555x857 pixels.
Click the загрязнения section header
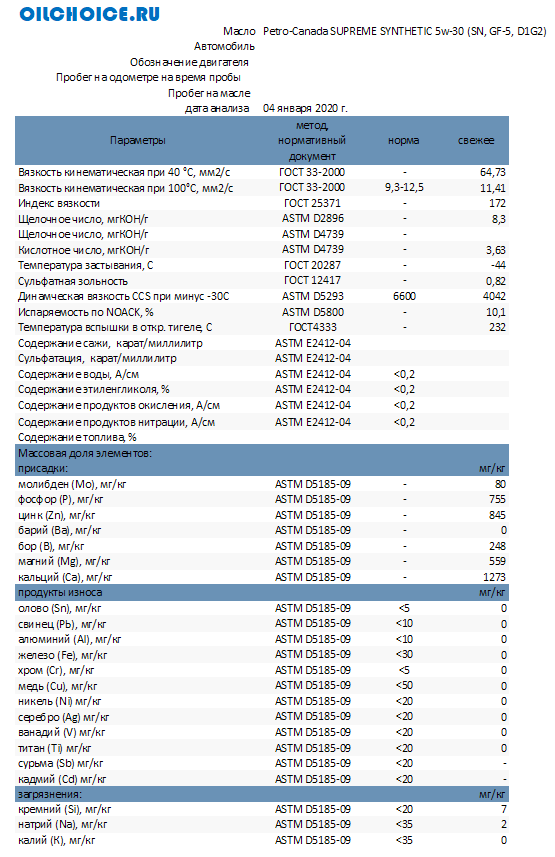click(50, 794)
